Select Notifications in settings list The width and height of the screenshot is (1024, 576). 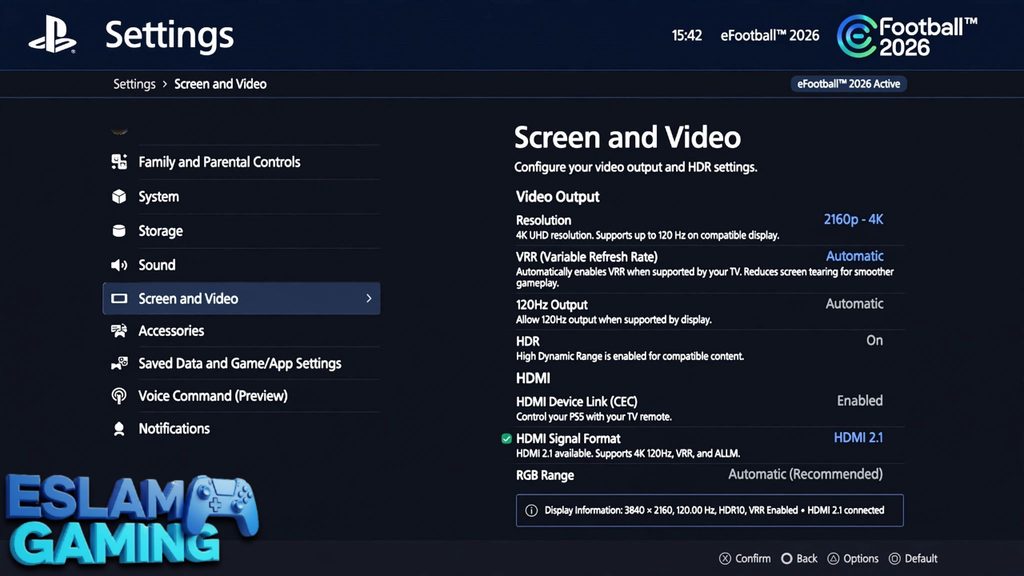tap(242, 428)
